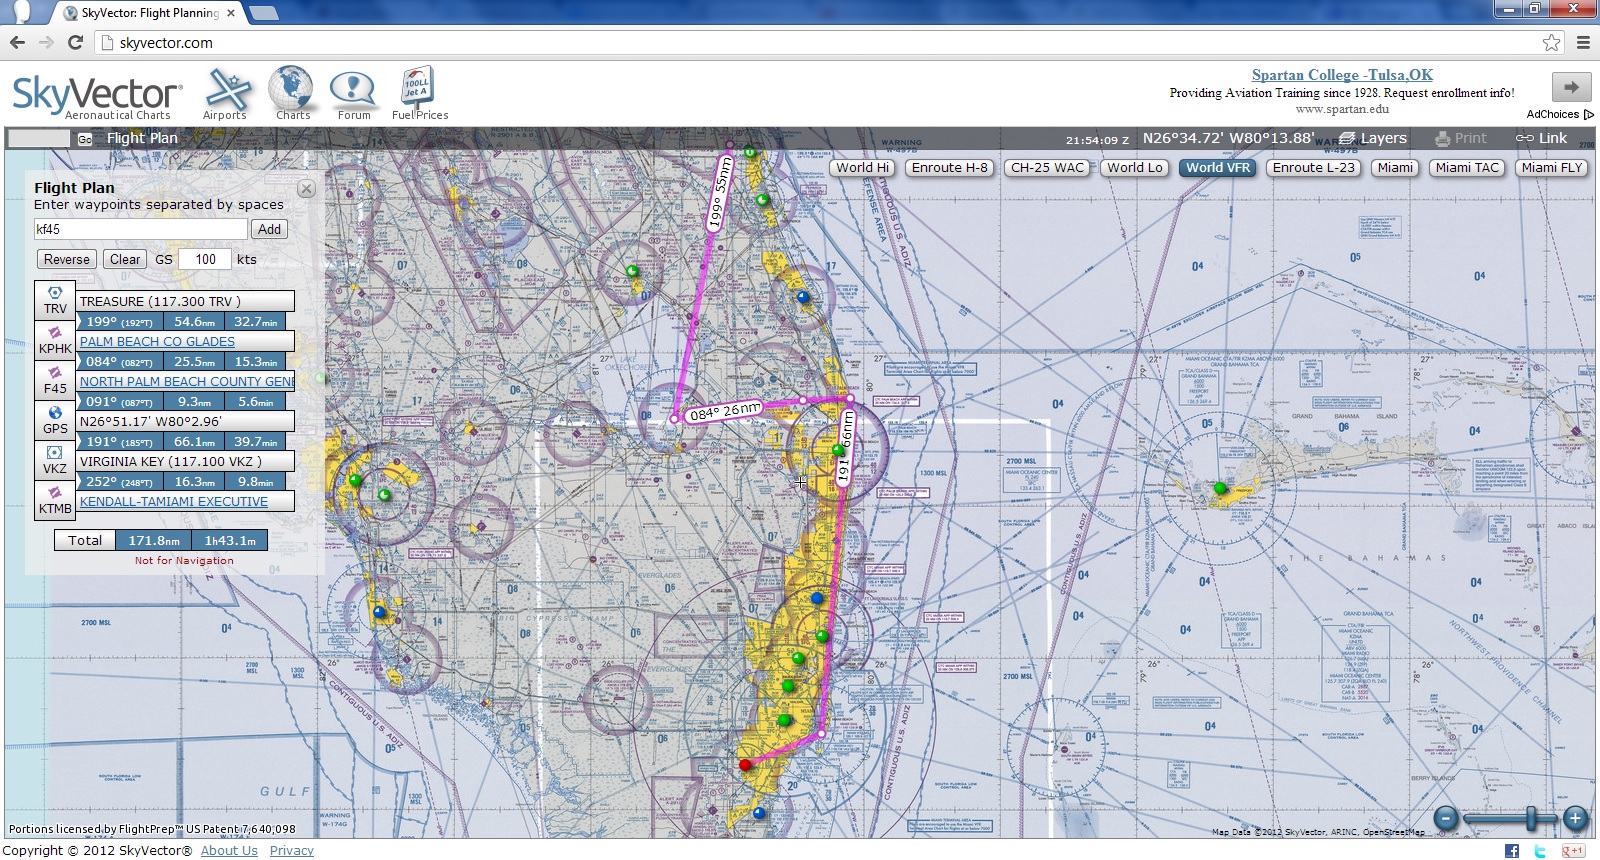Click the '084° 26nm' route leg label
This screenshot has width=1600, height=860.
point(725,411)
